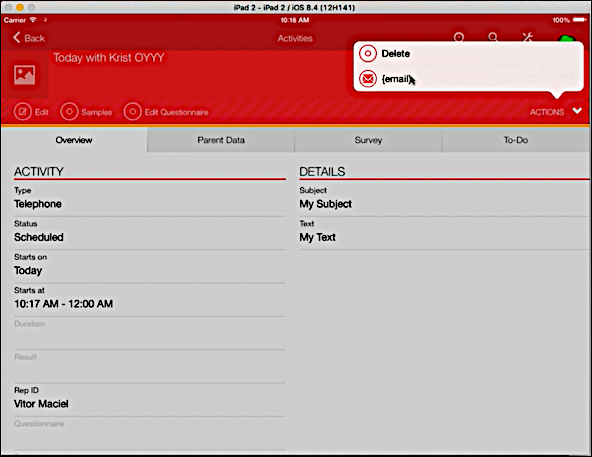The height and width of the screenshot is (457, 592).
Task: Click the Edit Questionnaire circle icon
Action: [x=132, y=112]
